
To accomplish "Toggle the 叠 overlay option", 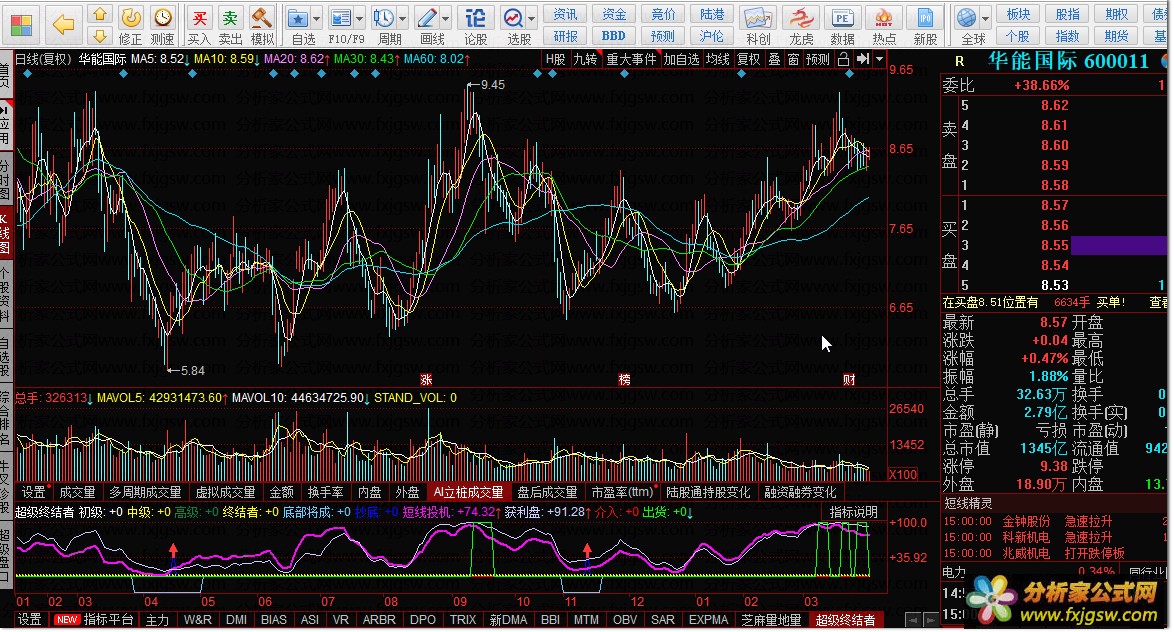I will pyautogui.click(x=774, y=59).
